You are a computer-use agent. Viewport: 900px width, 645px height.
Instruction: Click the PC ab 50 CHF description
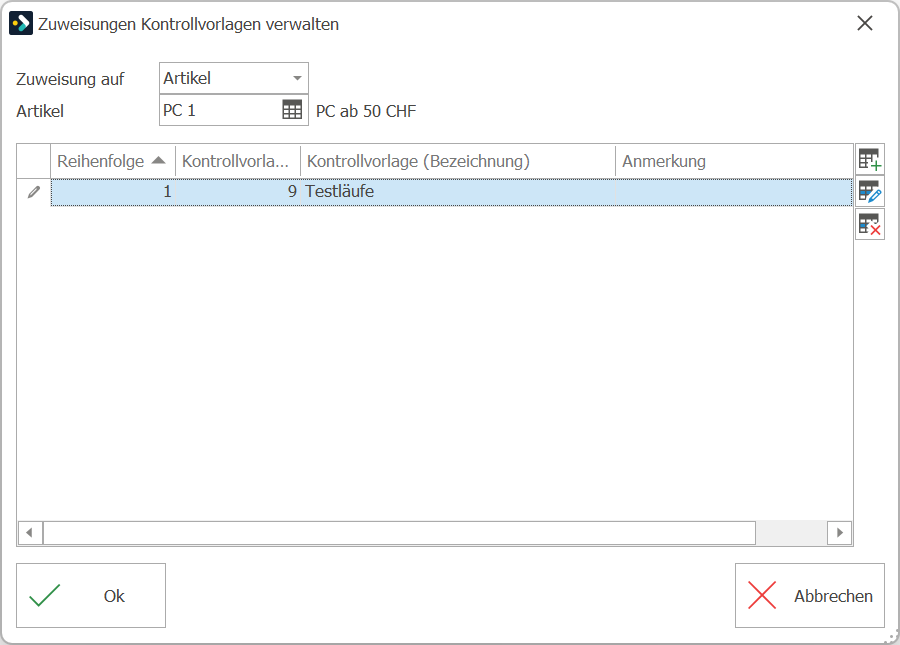tap(366, 111)
